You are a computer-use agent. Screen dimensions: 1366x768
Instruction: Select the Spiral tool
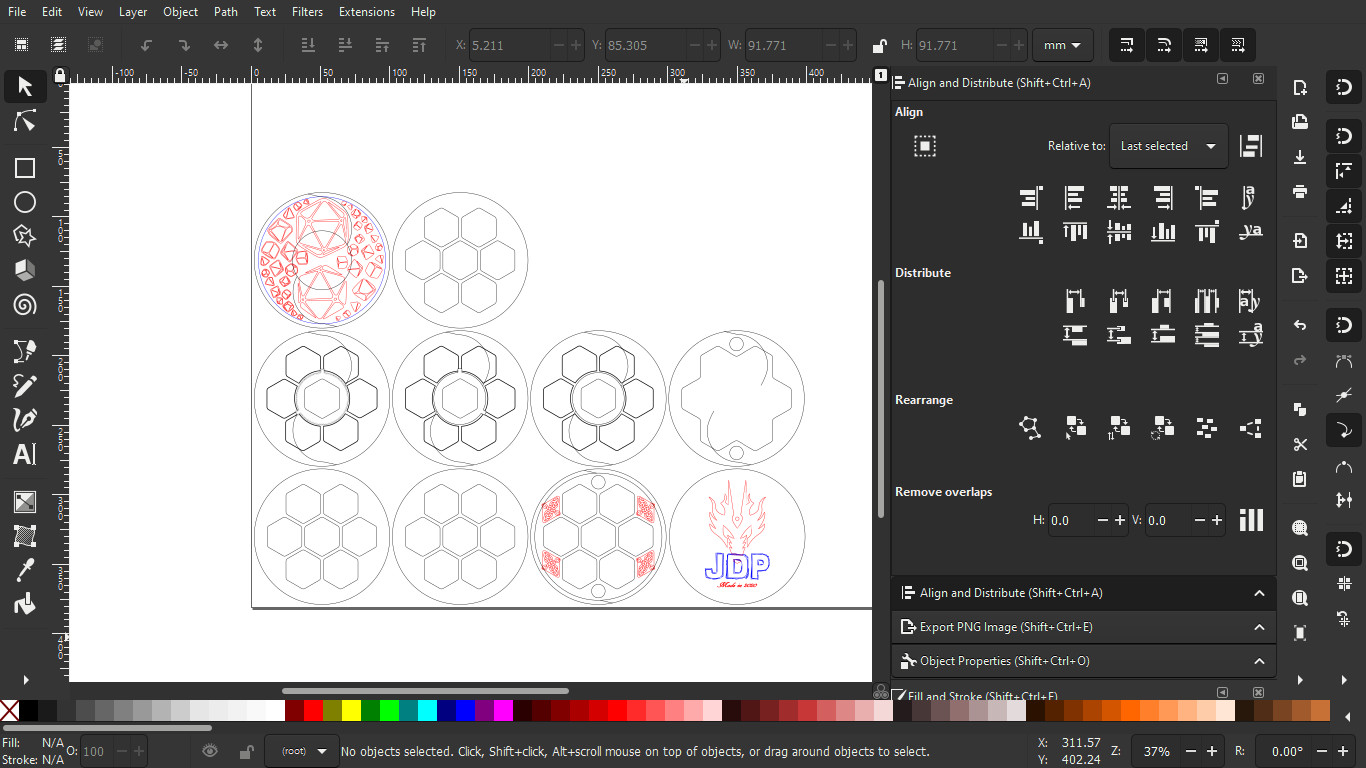coord(25,303)
